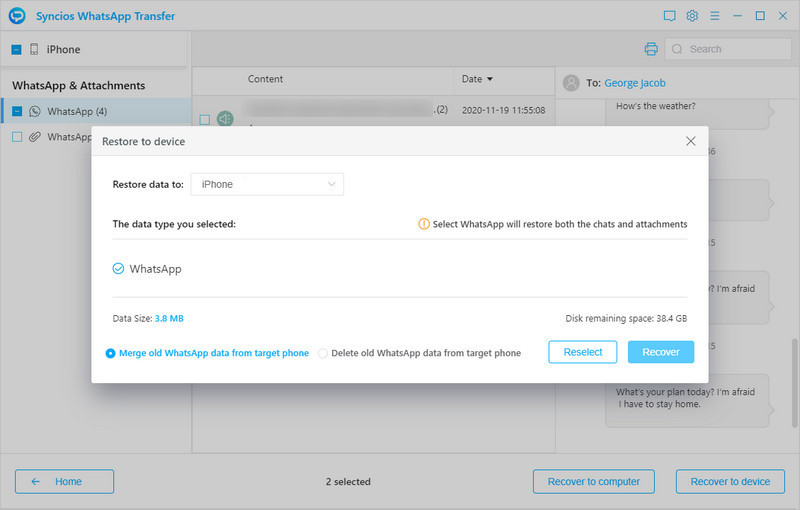Click the Reselect button
The width and height of the screenshot is (800, 510).
pyautogui.click(x=583, y=352)
